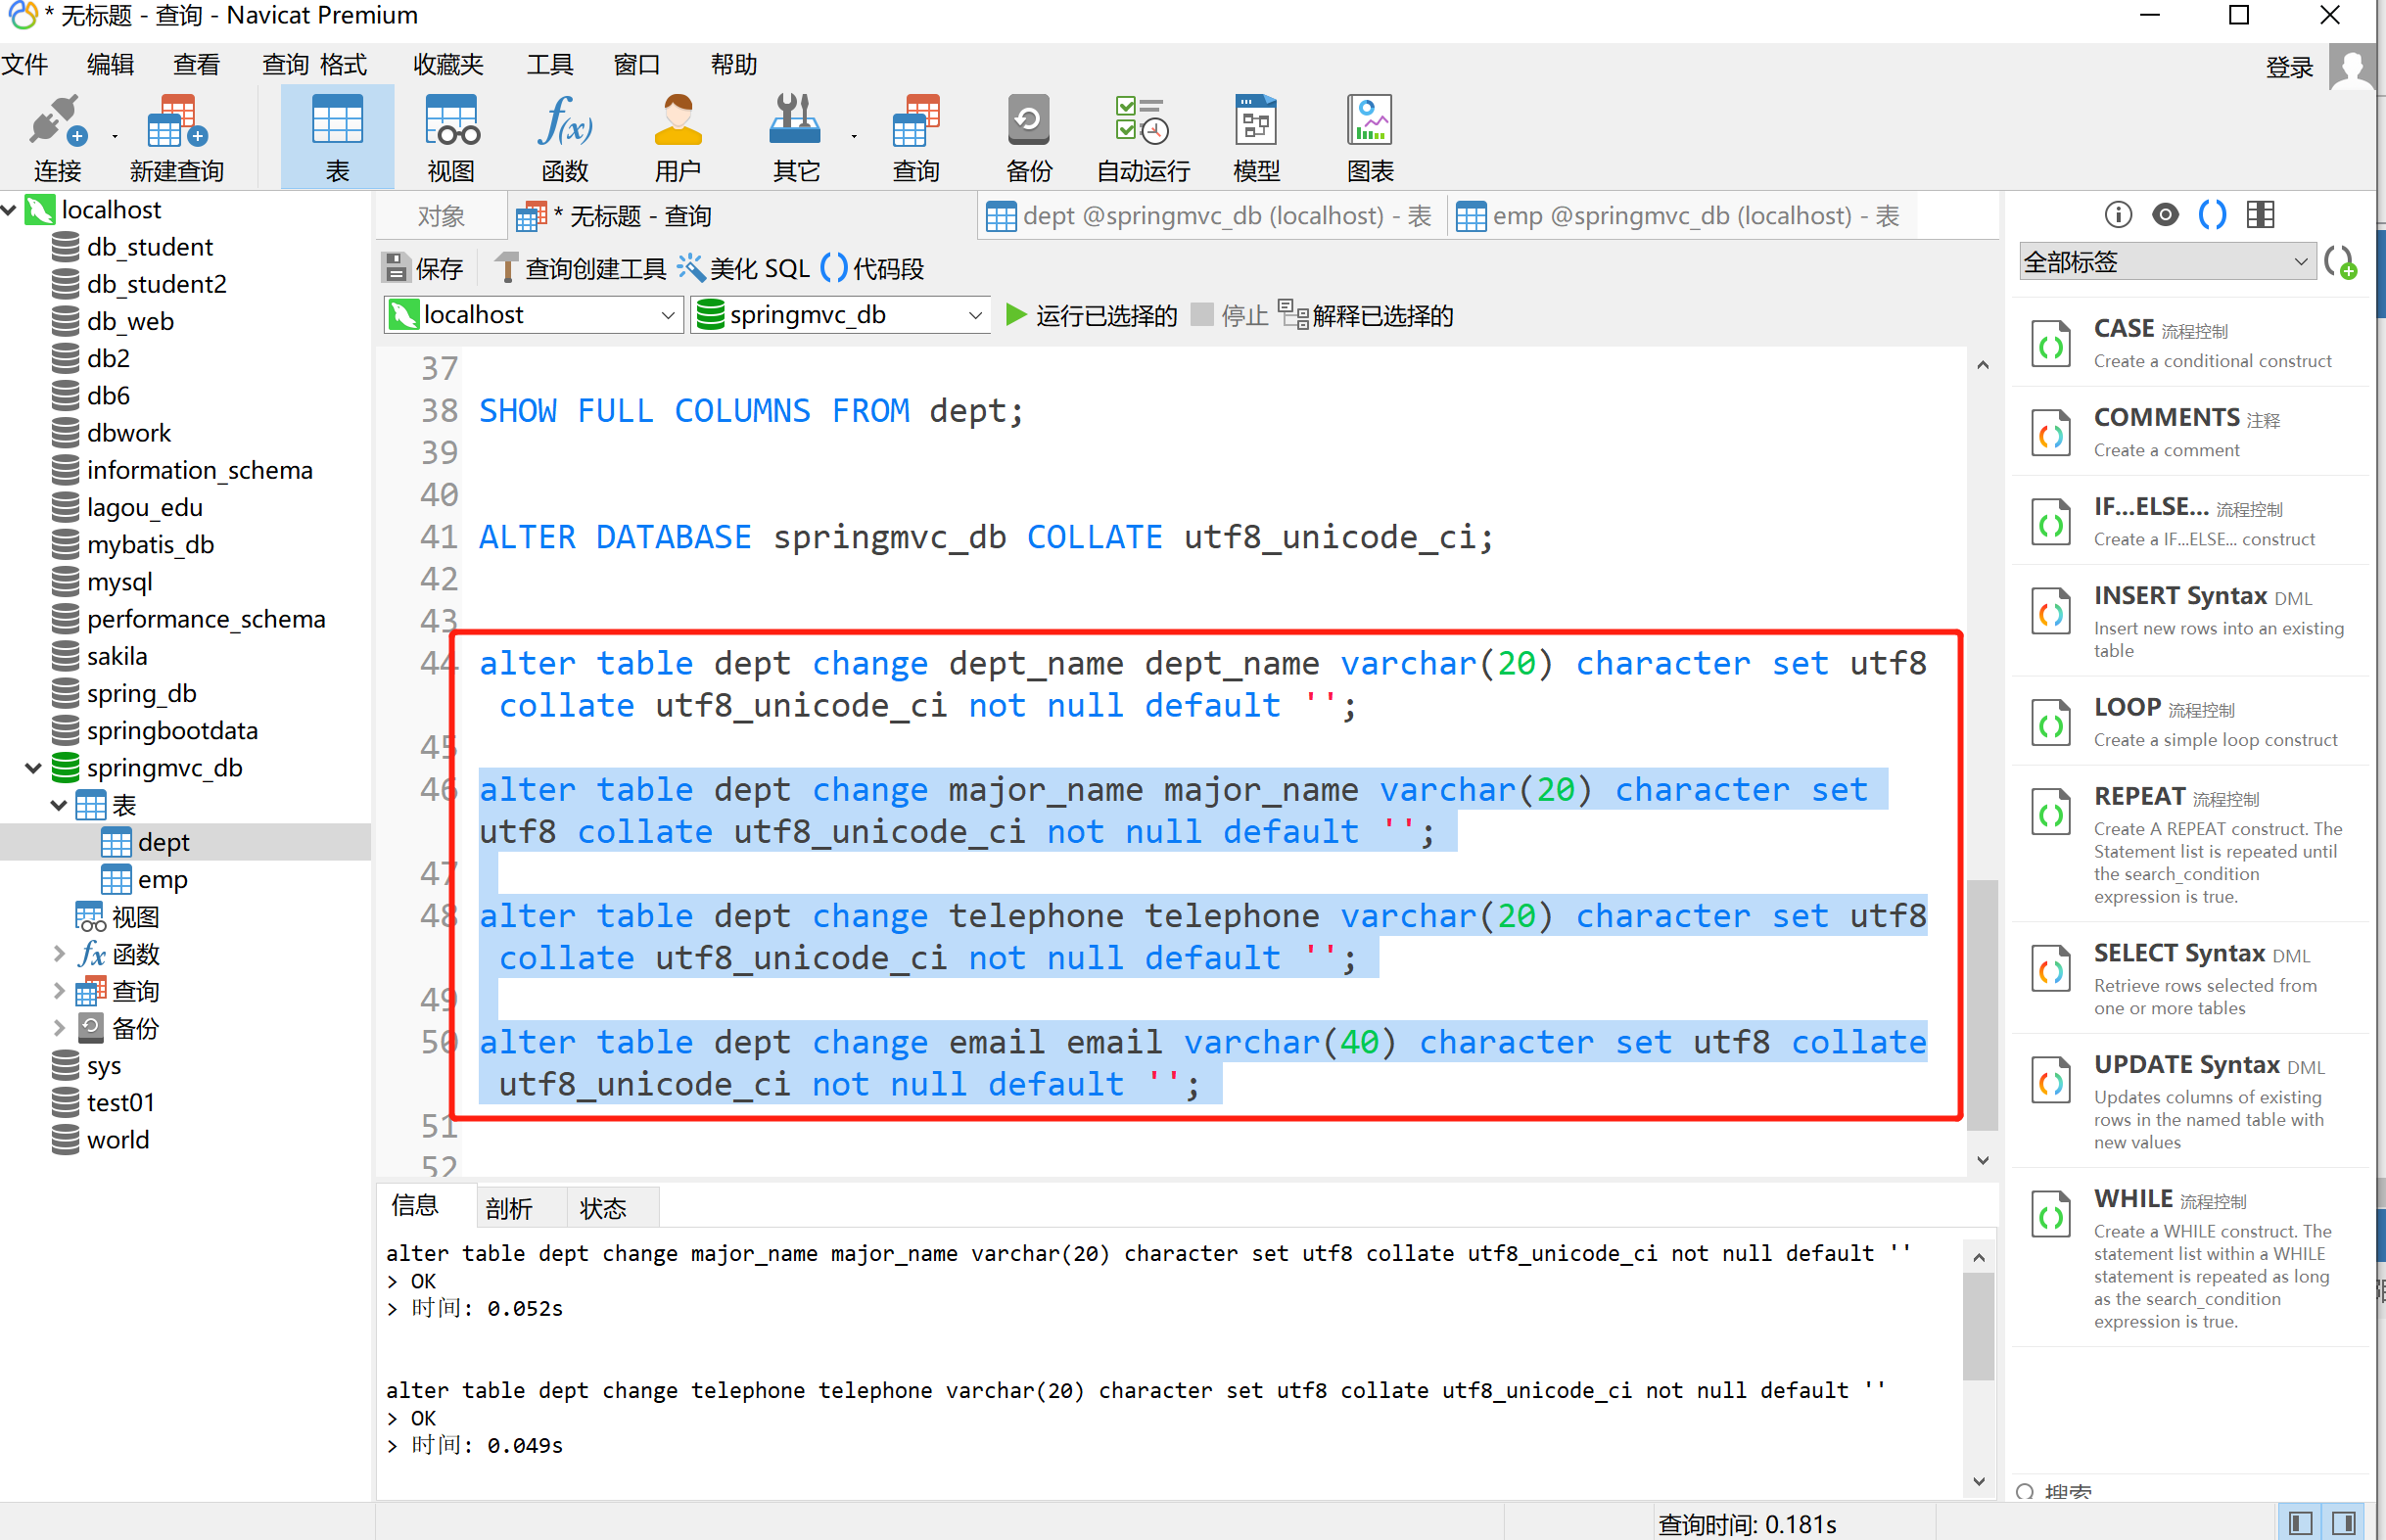This screenshot has height=1540, width=2386.
Task: Toggle the eye preview icon in right panel
Action: [2165, 214]
